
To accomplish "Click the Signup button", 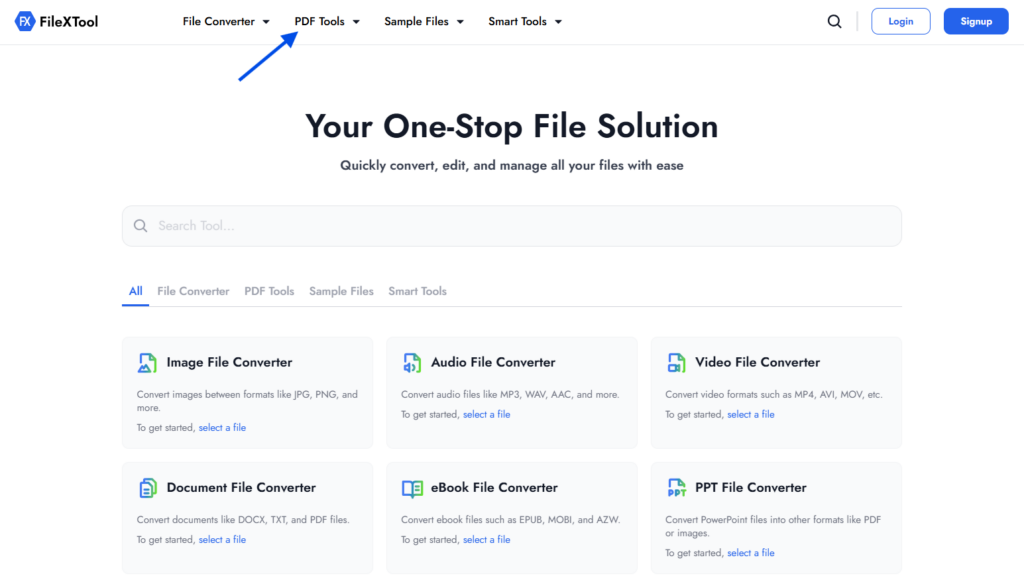I will click(x=975, y=20).
